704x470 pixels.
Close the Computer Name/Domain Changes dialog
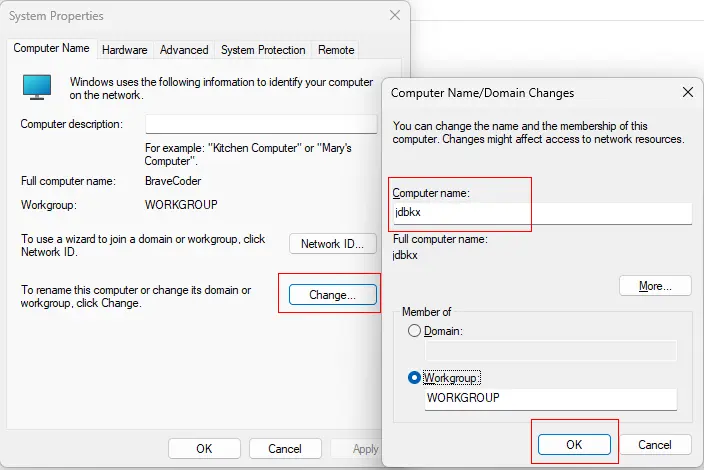tap(687, 92)
